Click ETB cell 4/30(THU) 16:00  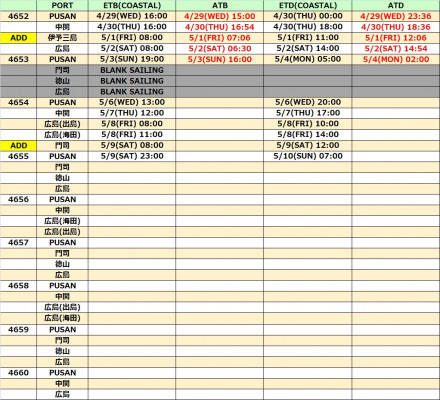click(132, 27)
